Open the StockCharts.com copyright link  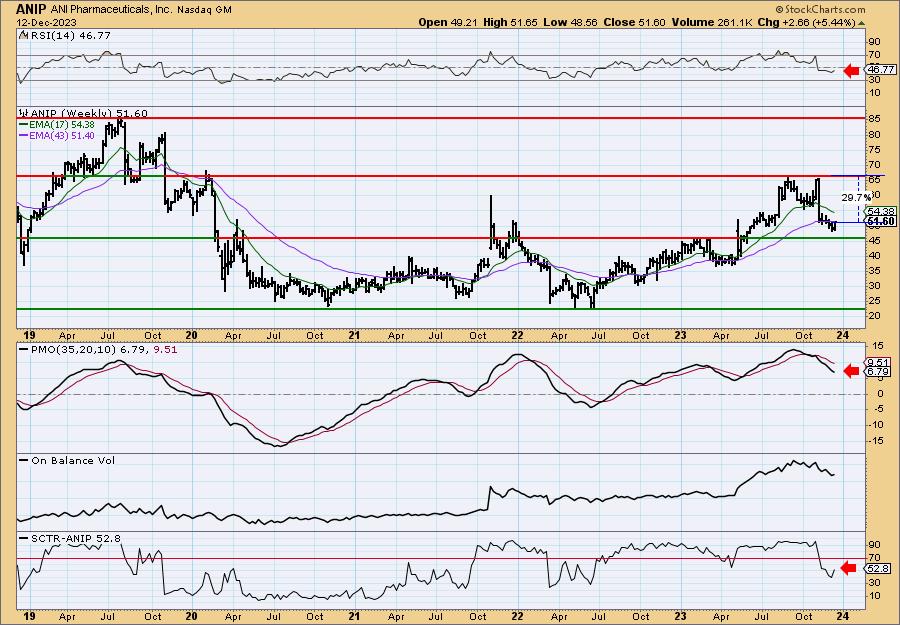(820, 10)
